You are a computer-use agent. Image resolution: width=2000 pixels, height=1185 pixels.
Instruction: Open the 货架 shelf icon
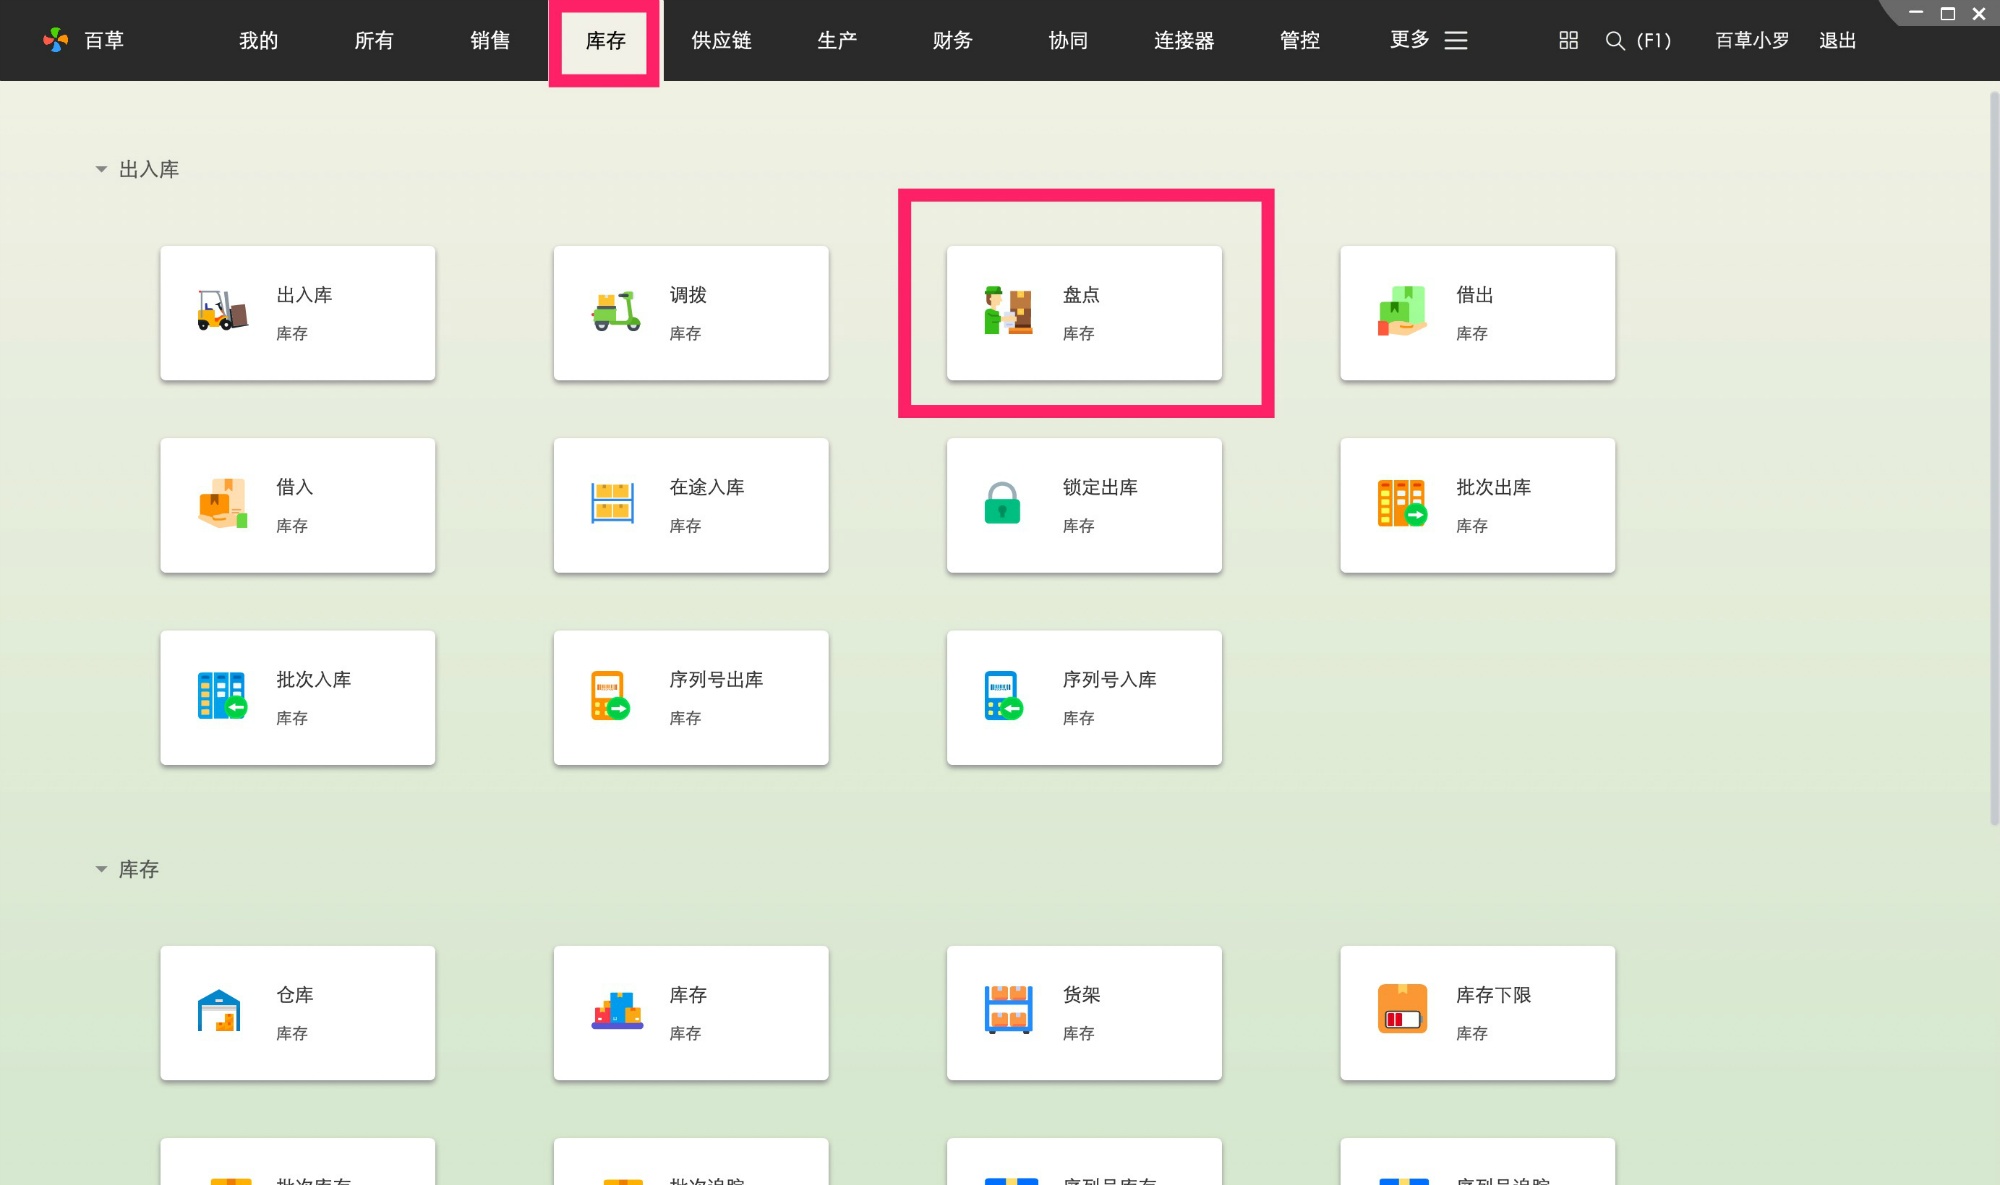1008,1010
